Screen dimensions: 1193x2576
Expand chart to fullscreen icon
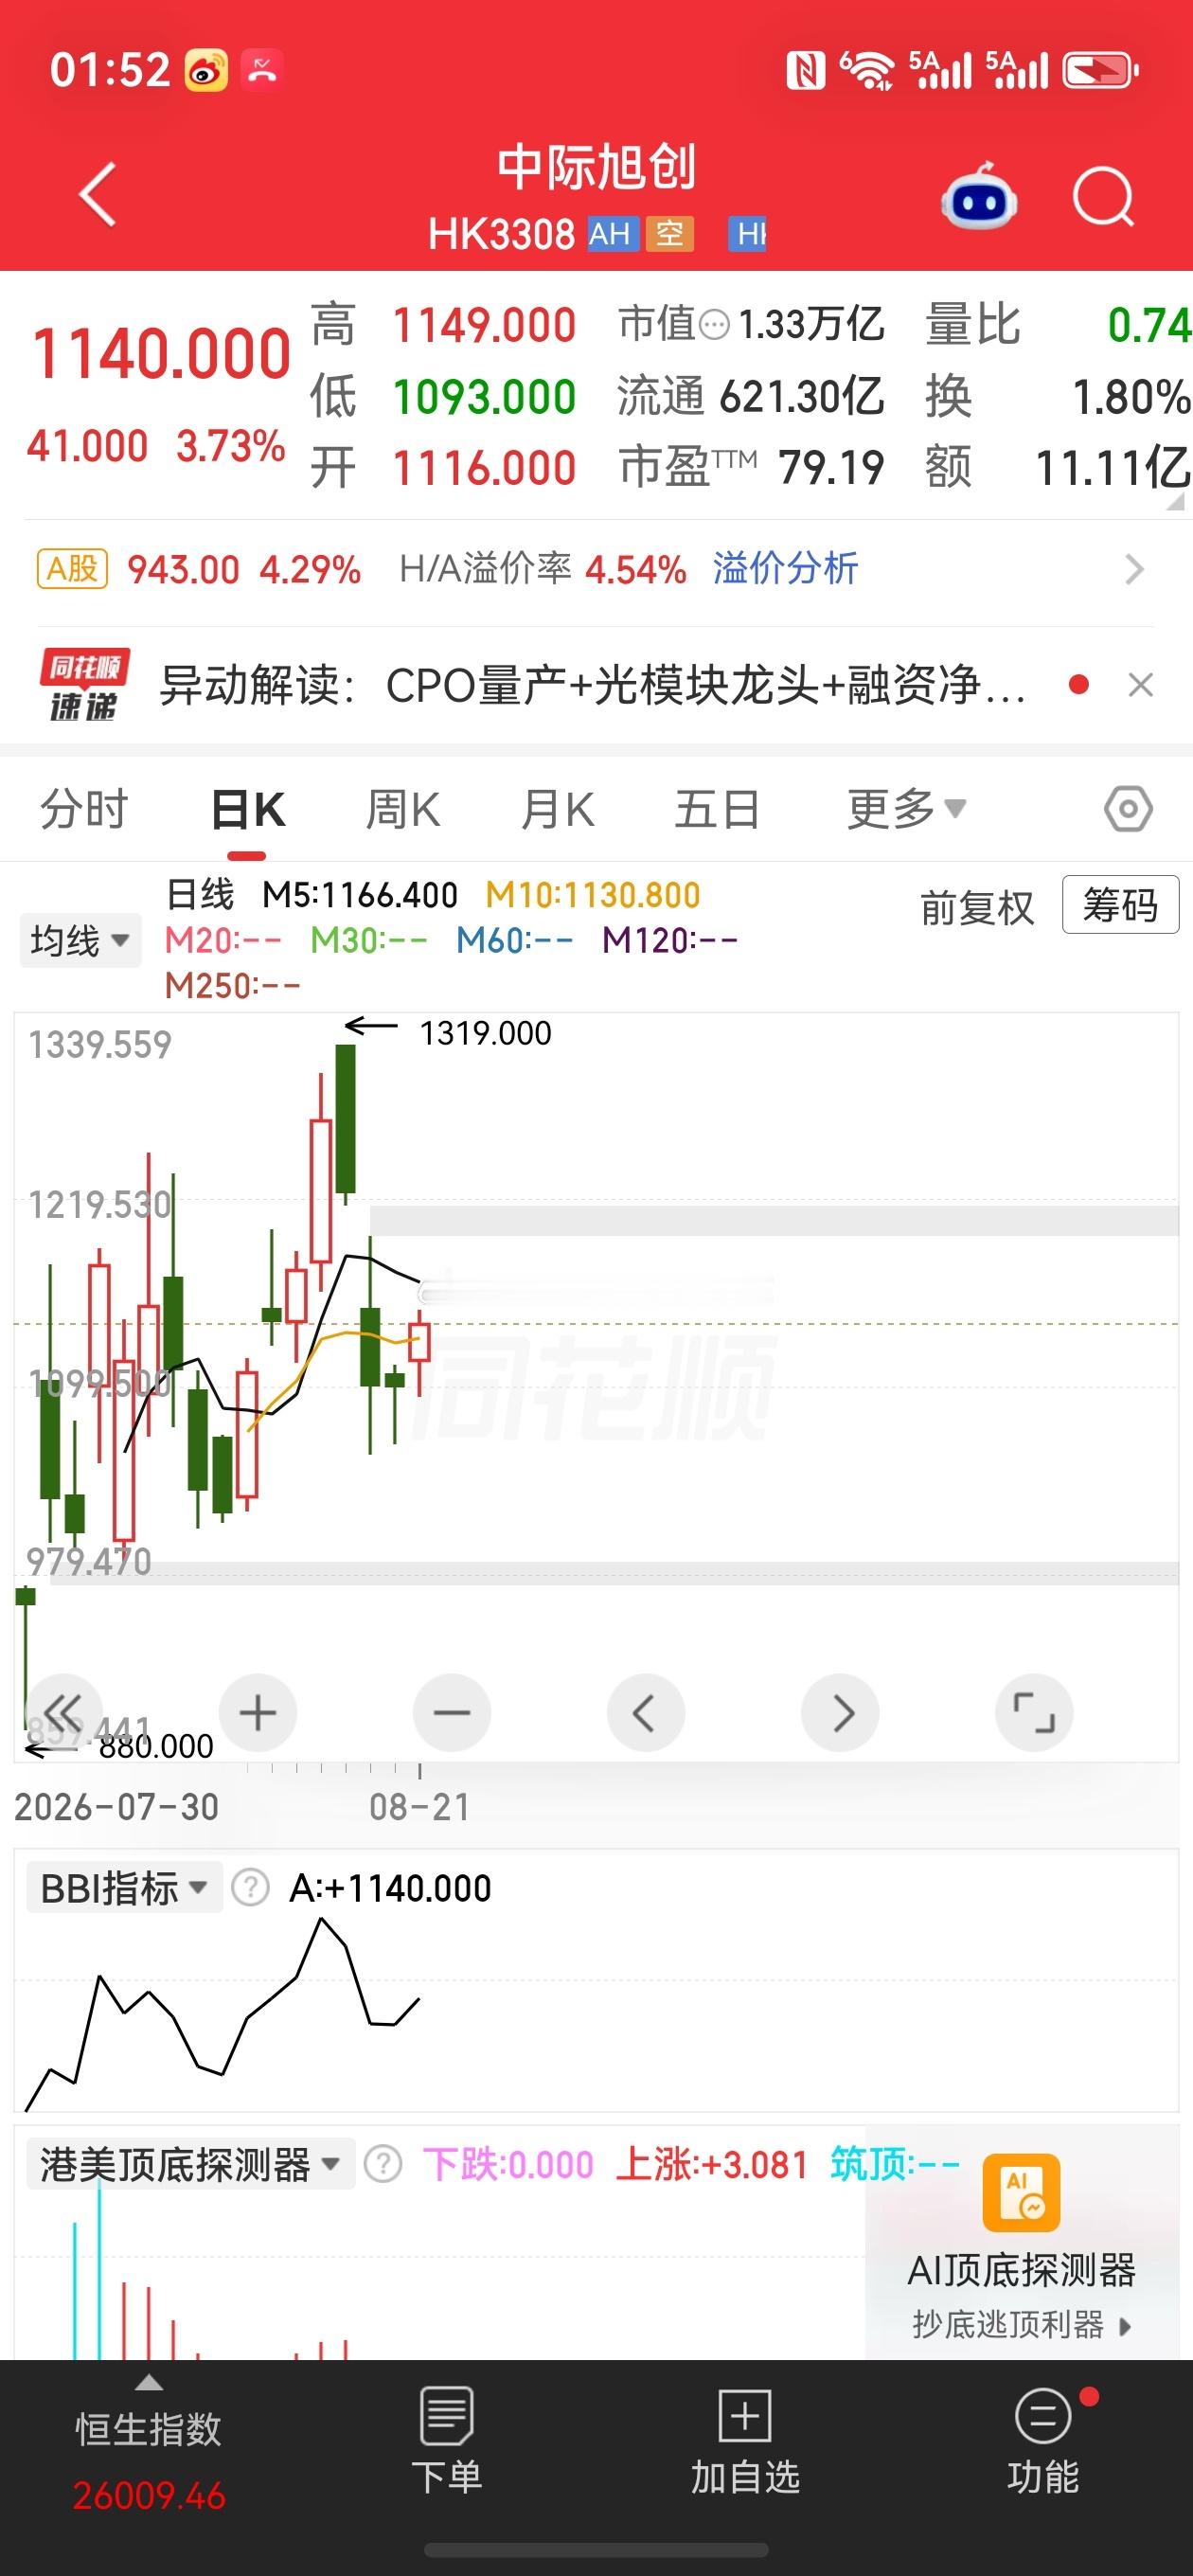[1034, 1713]
